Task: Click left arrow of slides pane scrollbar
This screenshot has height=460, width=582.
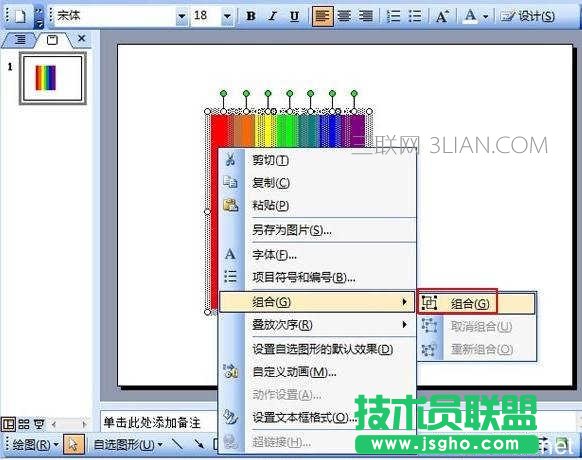Action: (x=54, y=424)
